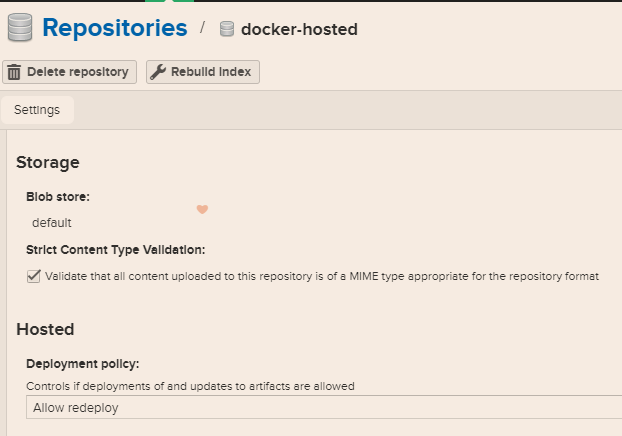Click the trash can icon
Image resolution: width=622 pixels, height=436 pixels.
pos(14,72)
